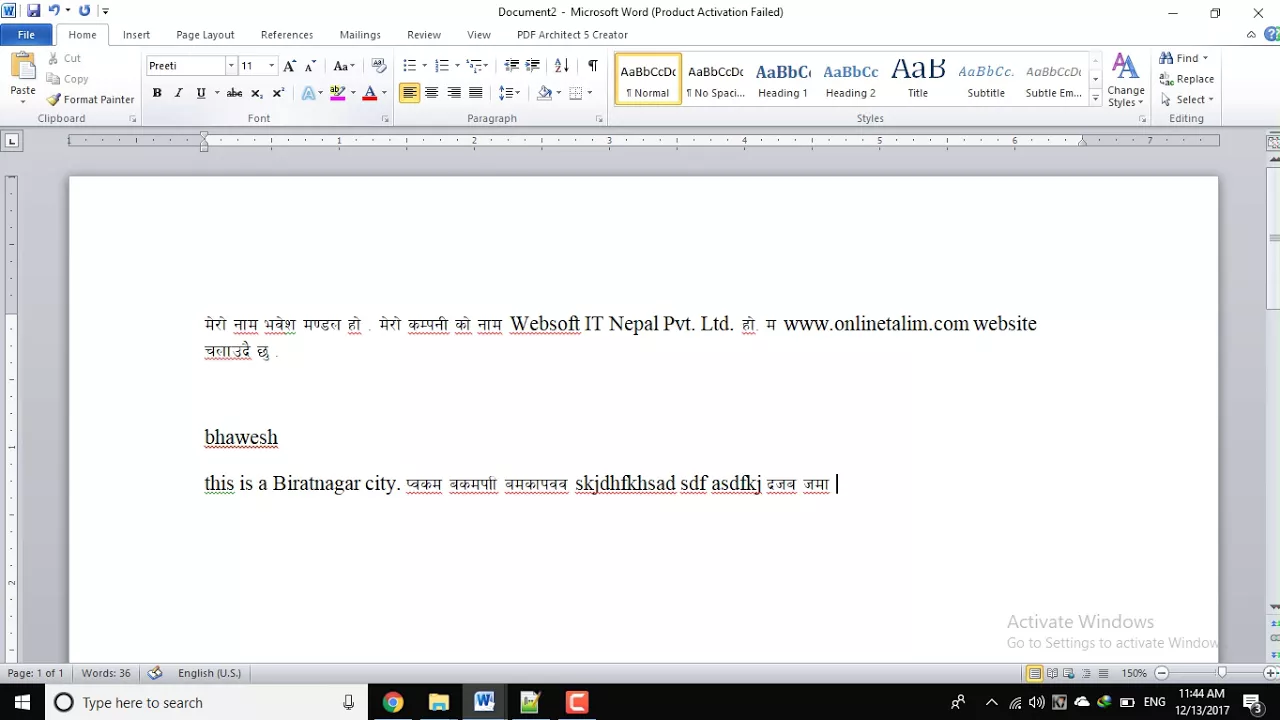Click the Undo arrow icon
1280x720 pixels.
pos(54,11)
